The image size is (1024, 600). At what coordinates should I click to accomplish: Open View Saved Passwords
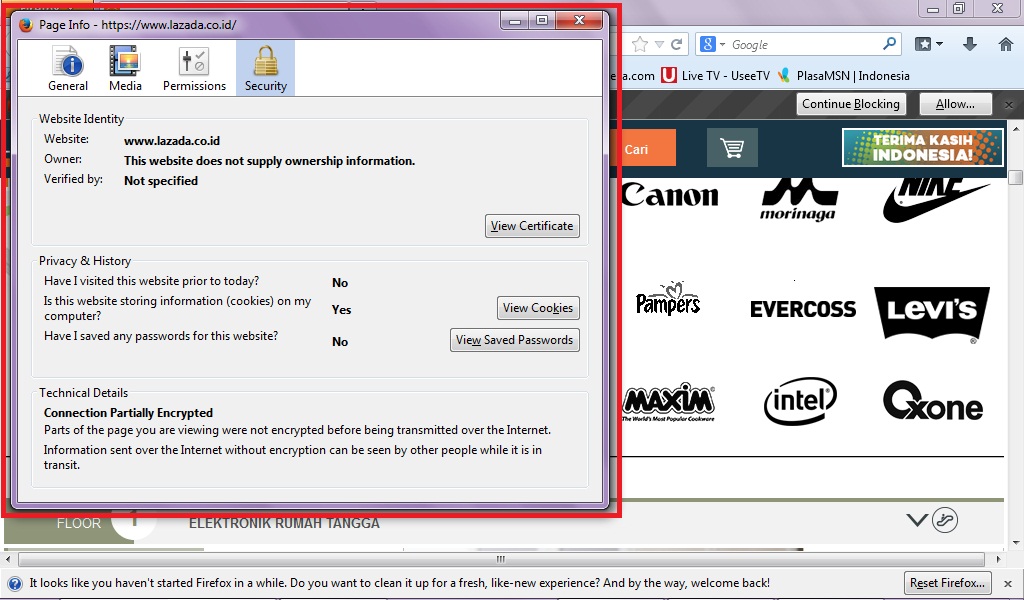[515, 340]
